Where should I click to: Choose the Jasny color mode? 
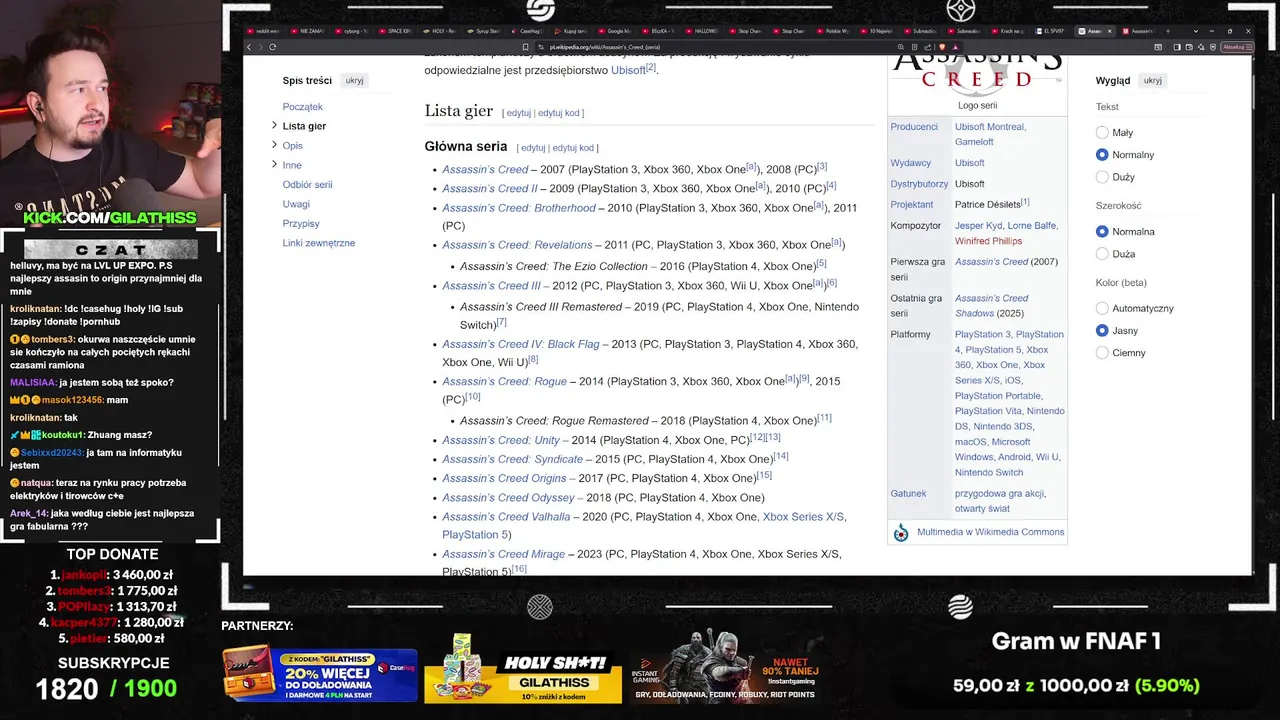click(1102, 330)
